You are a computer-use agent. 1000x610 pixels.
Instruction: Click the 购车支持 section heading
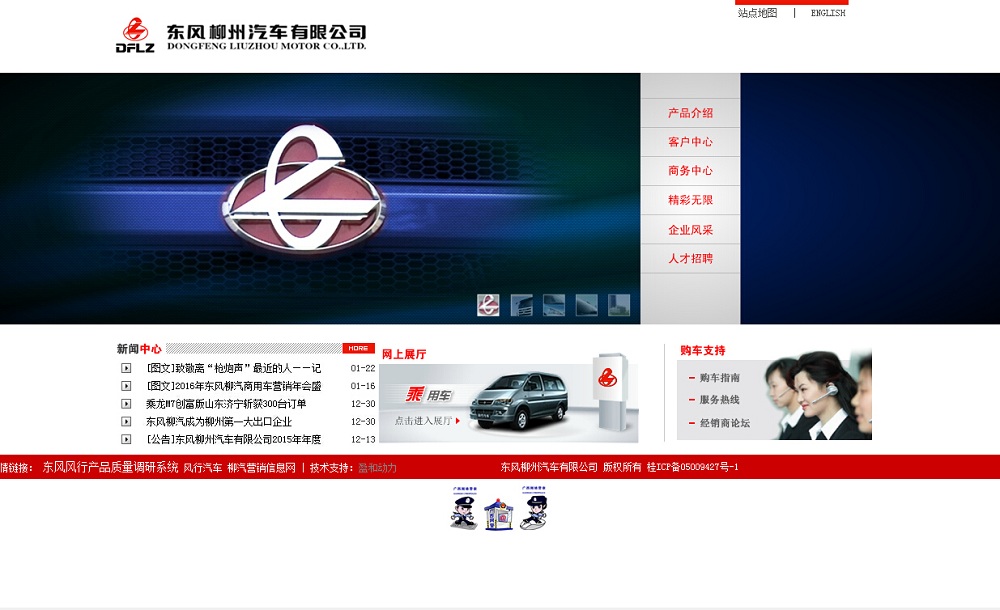tap(703, 350)
